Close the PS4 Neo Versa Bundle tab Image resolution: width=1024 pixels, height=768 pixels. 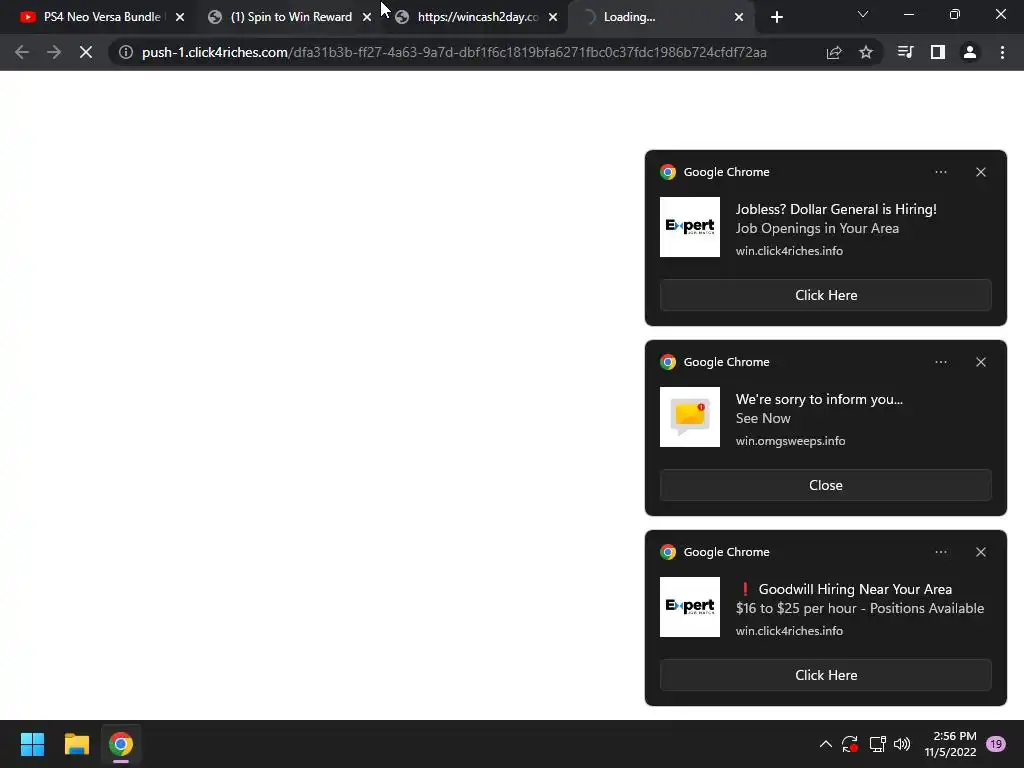click(x=180, y=17)
